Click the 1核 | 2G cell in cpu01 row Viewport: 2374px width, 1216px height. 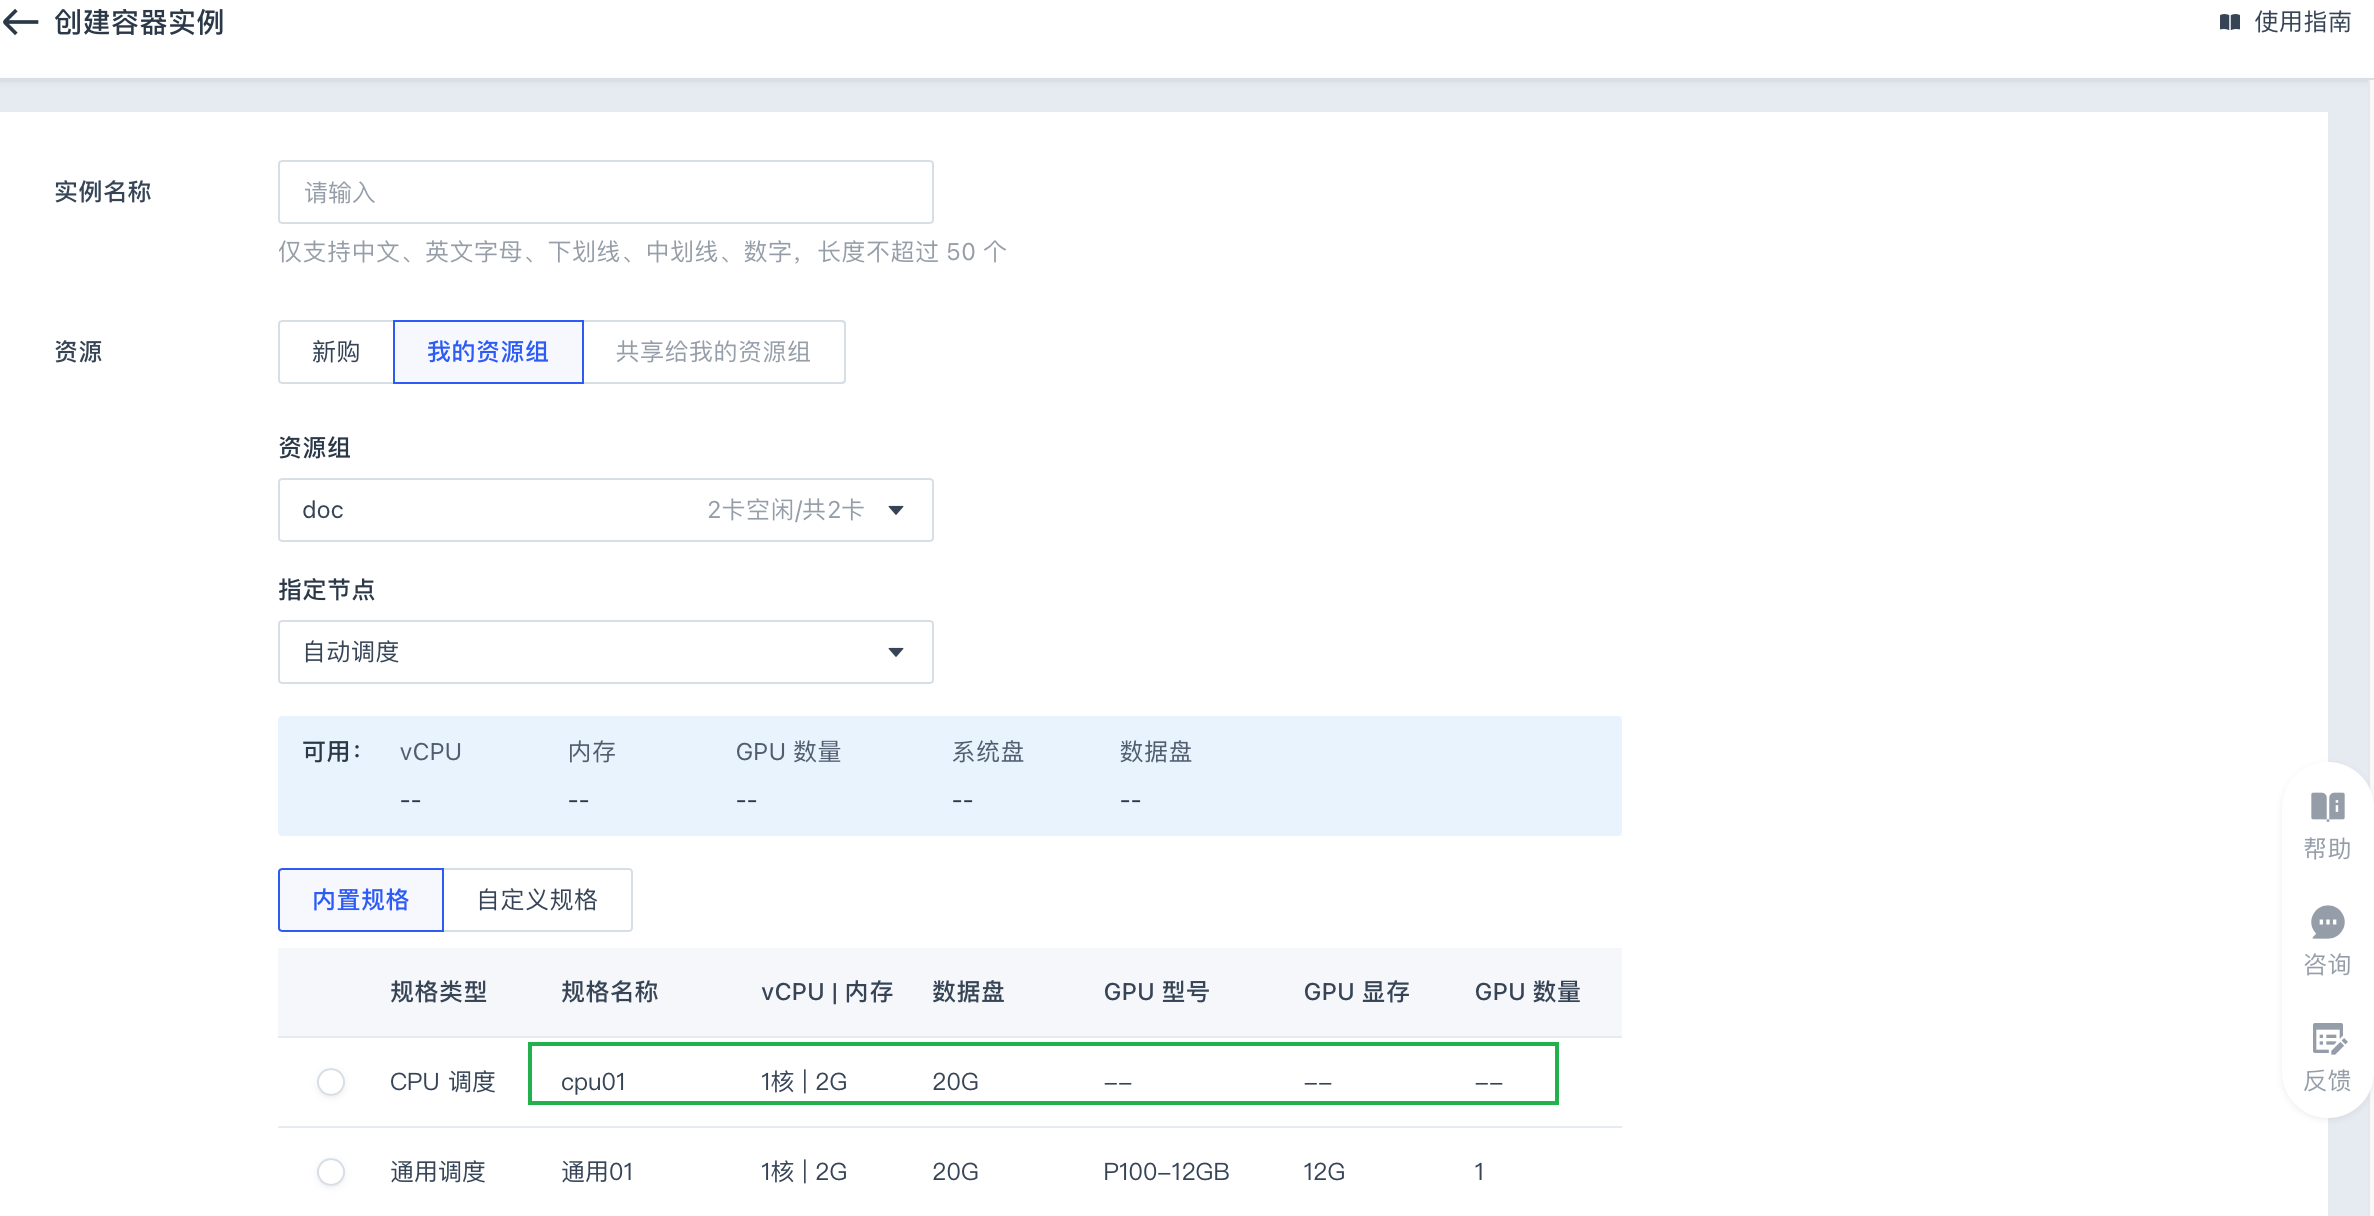pyautogui.click(x=804, y=1082)
